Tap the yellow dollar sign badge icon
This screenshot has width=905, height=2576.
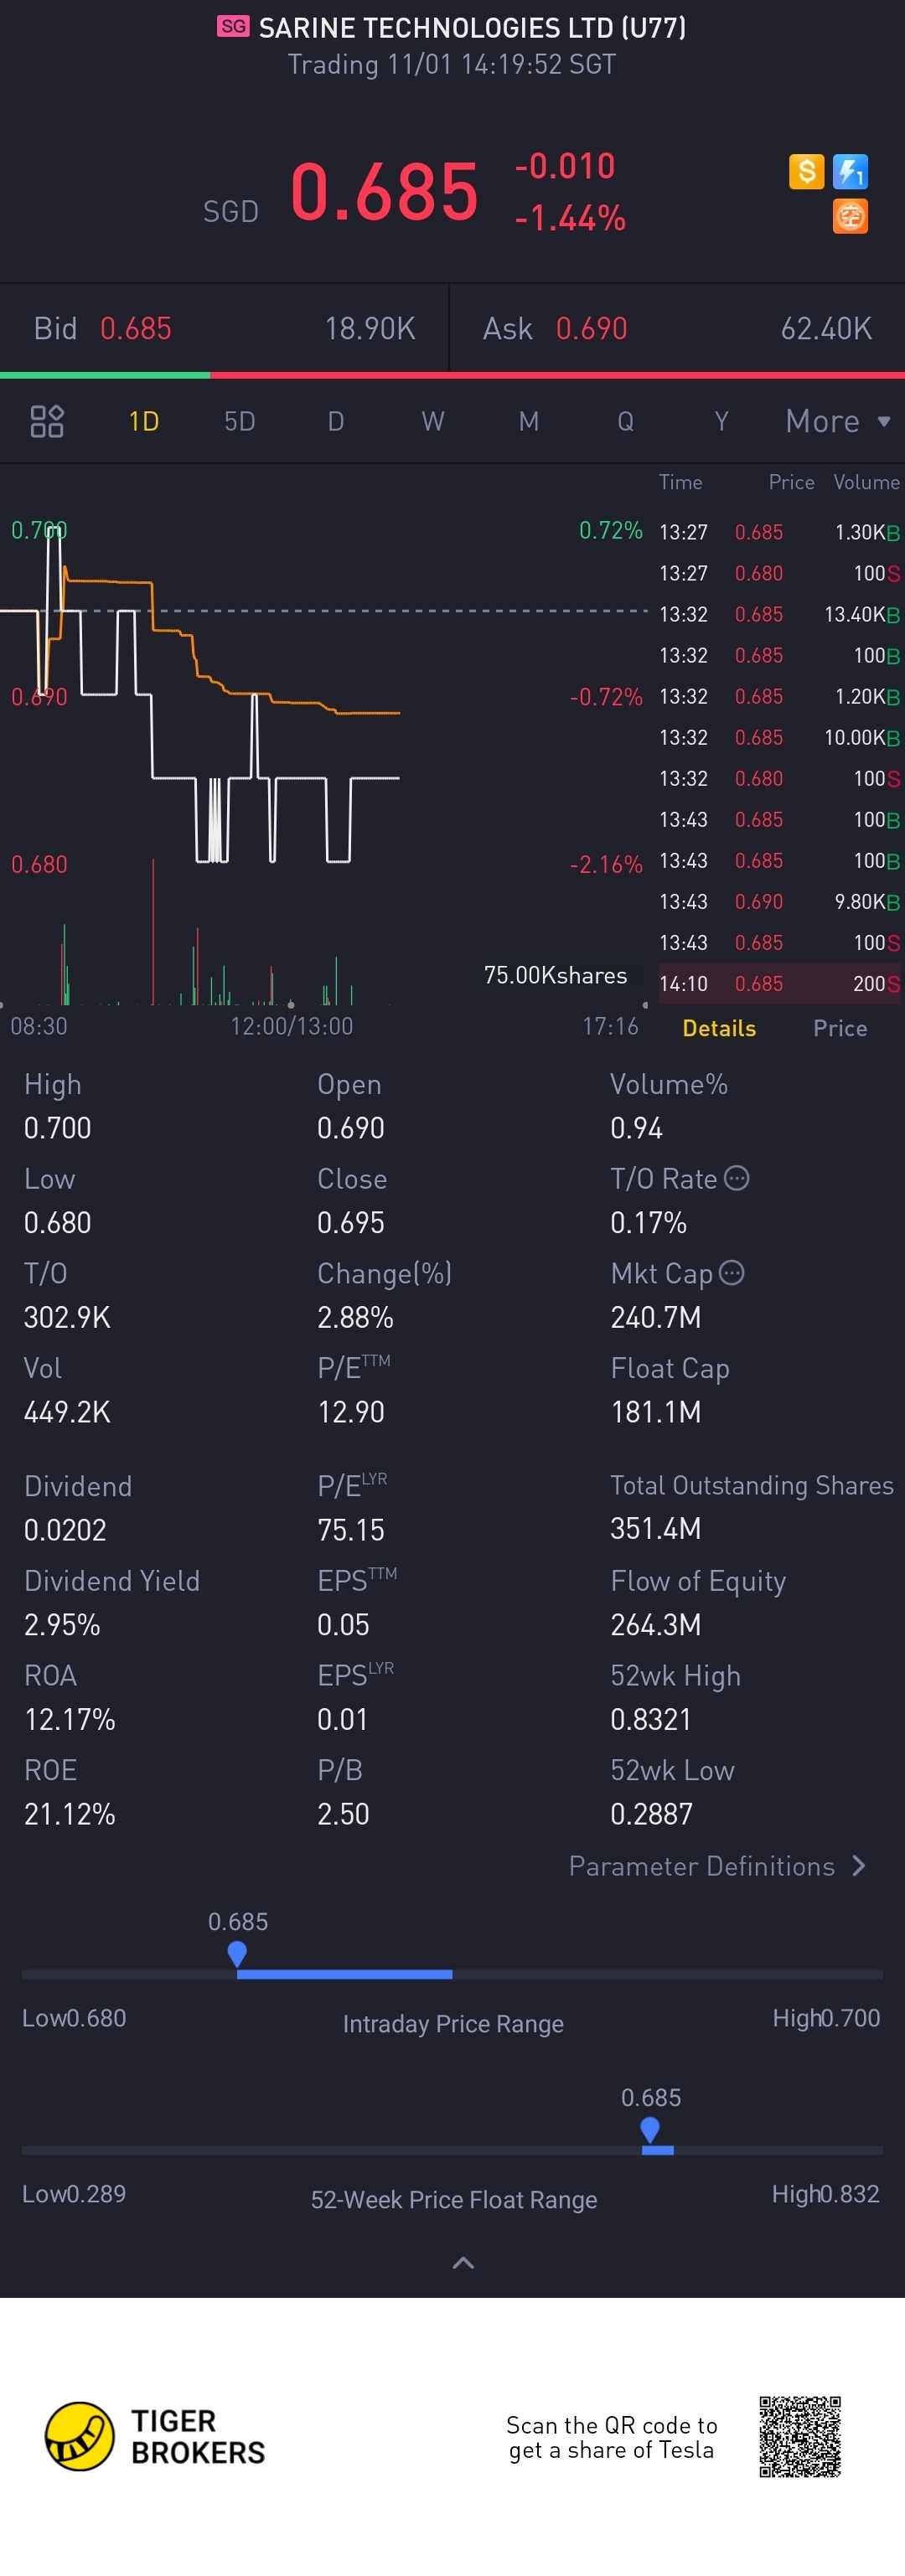point(806,171)
